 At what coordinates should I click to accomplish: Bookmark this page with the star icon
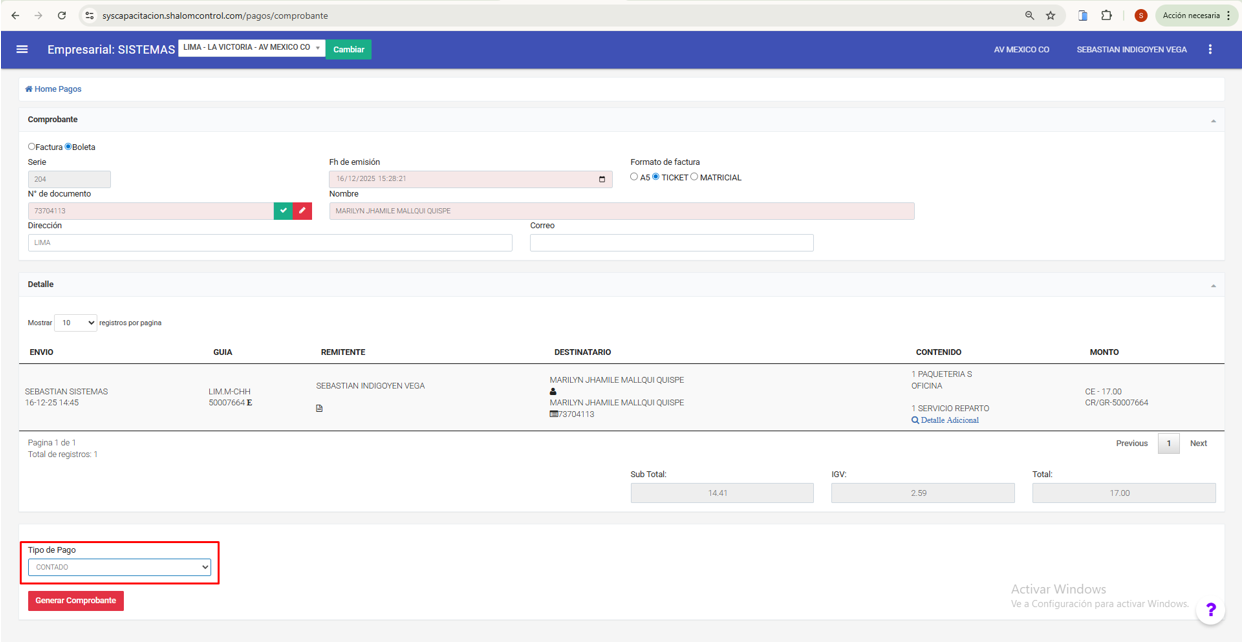pos(1050,16)
